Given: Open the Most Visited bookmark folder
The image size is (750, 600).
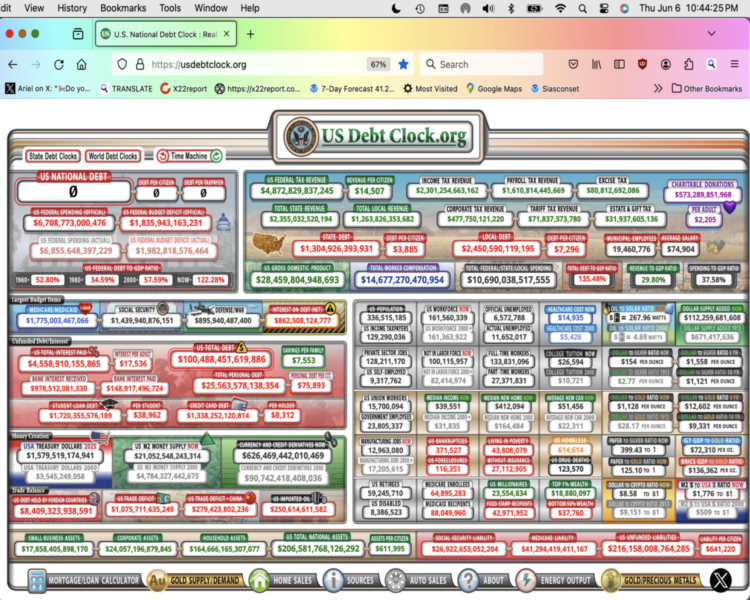Looking at the screenshot, I should tap(430, 89).
